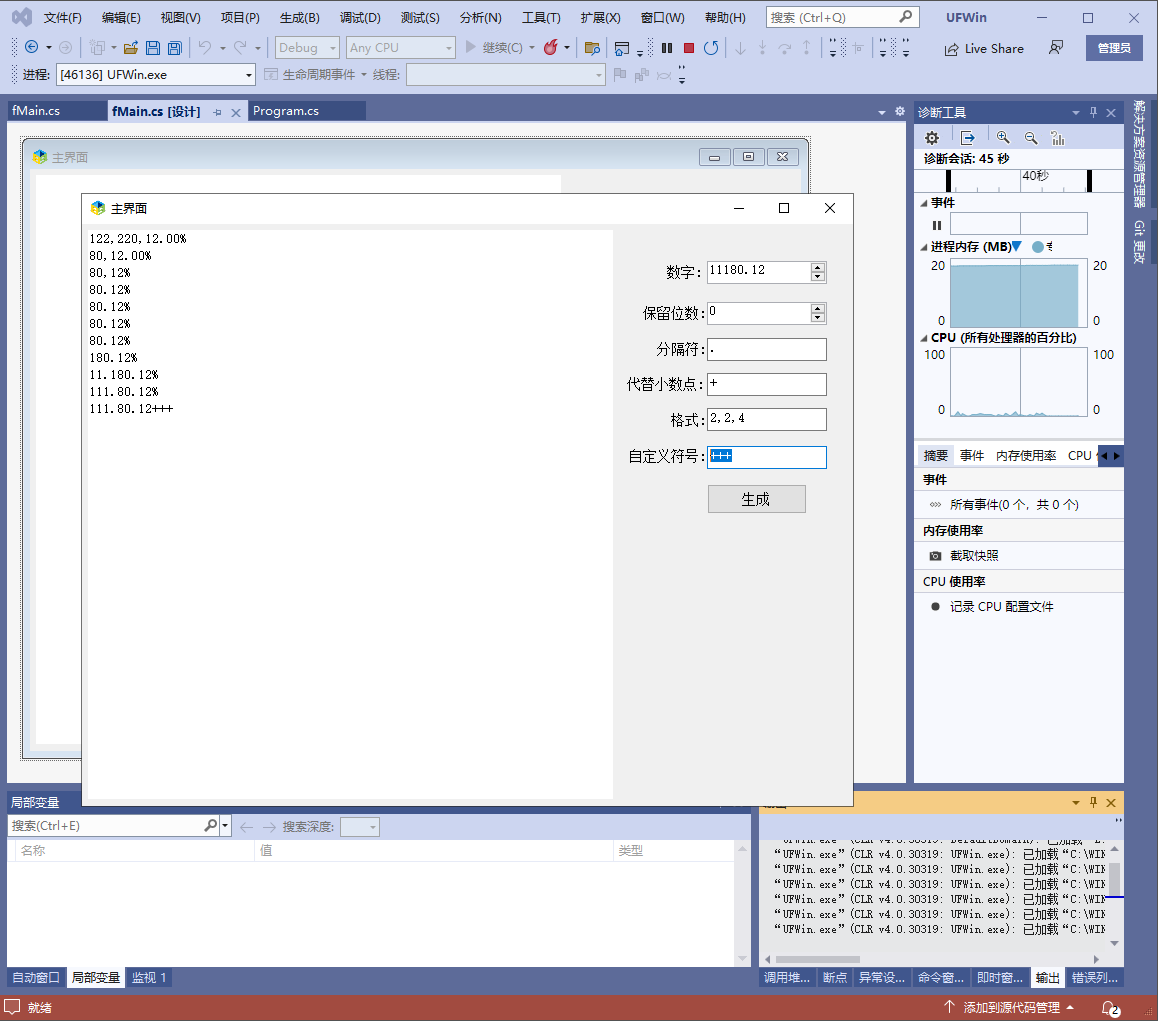Click the Undo arrow icon
1158x1021 pixels.
pos(205,48)
